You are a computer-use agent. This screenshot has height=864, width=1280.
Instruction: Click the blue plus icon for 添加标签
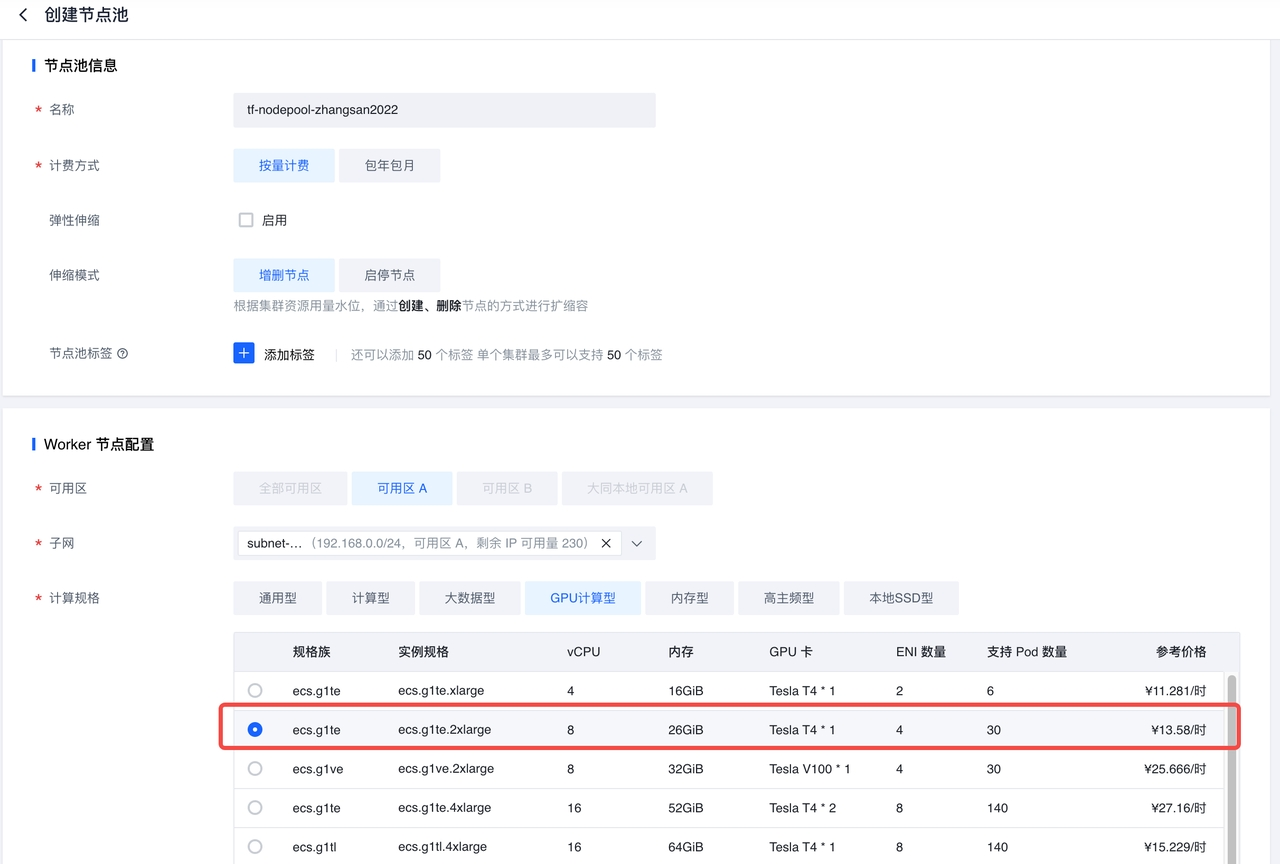[x=244, y=353]
